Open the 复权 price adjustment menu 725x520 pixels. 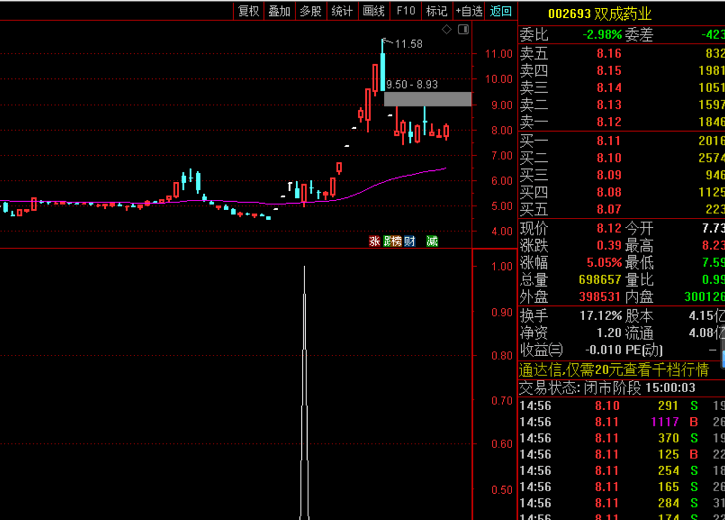click(x=248, y=11)
